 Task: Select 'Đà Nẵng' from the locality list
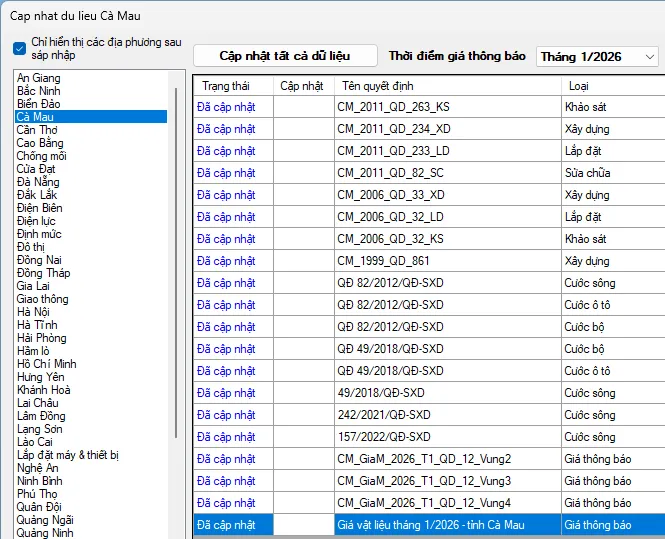click(38, 182)
